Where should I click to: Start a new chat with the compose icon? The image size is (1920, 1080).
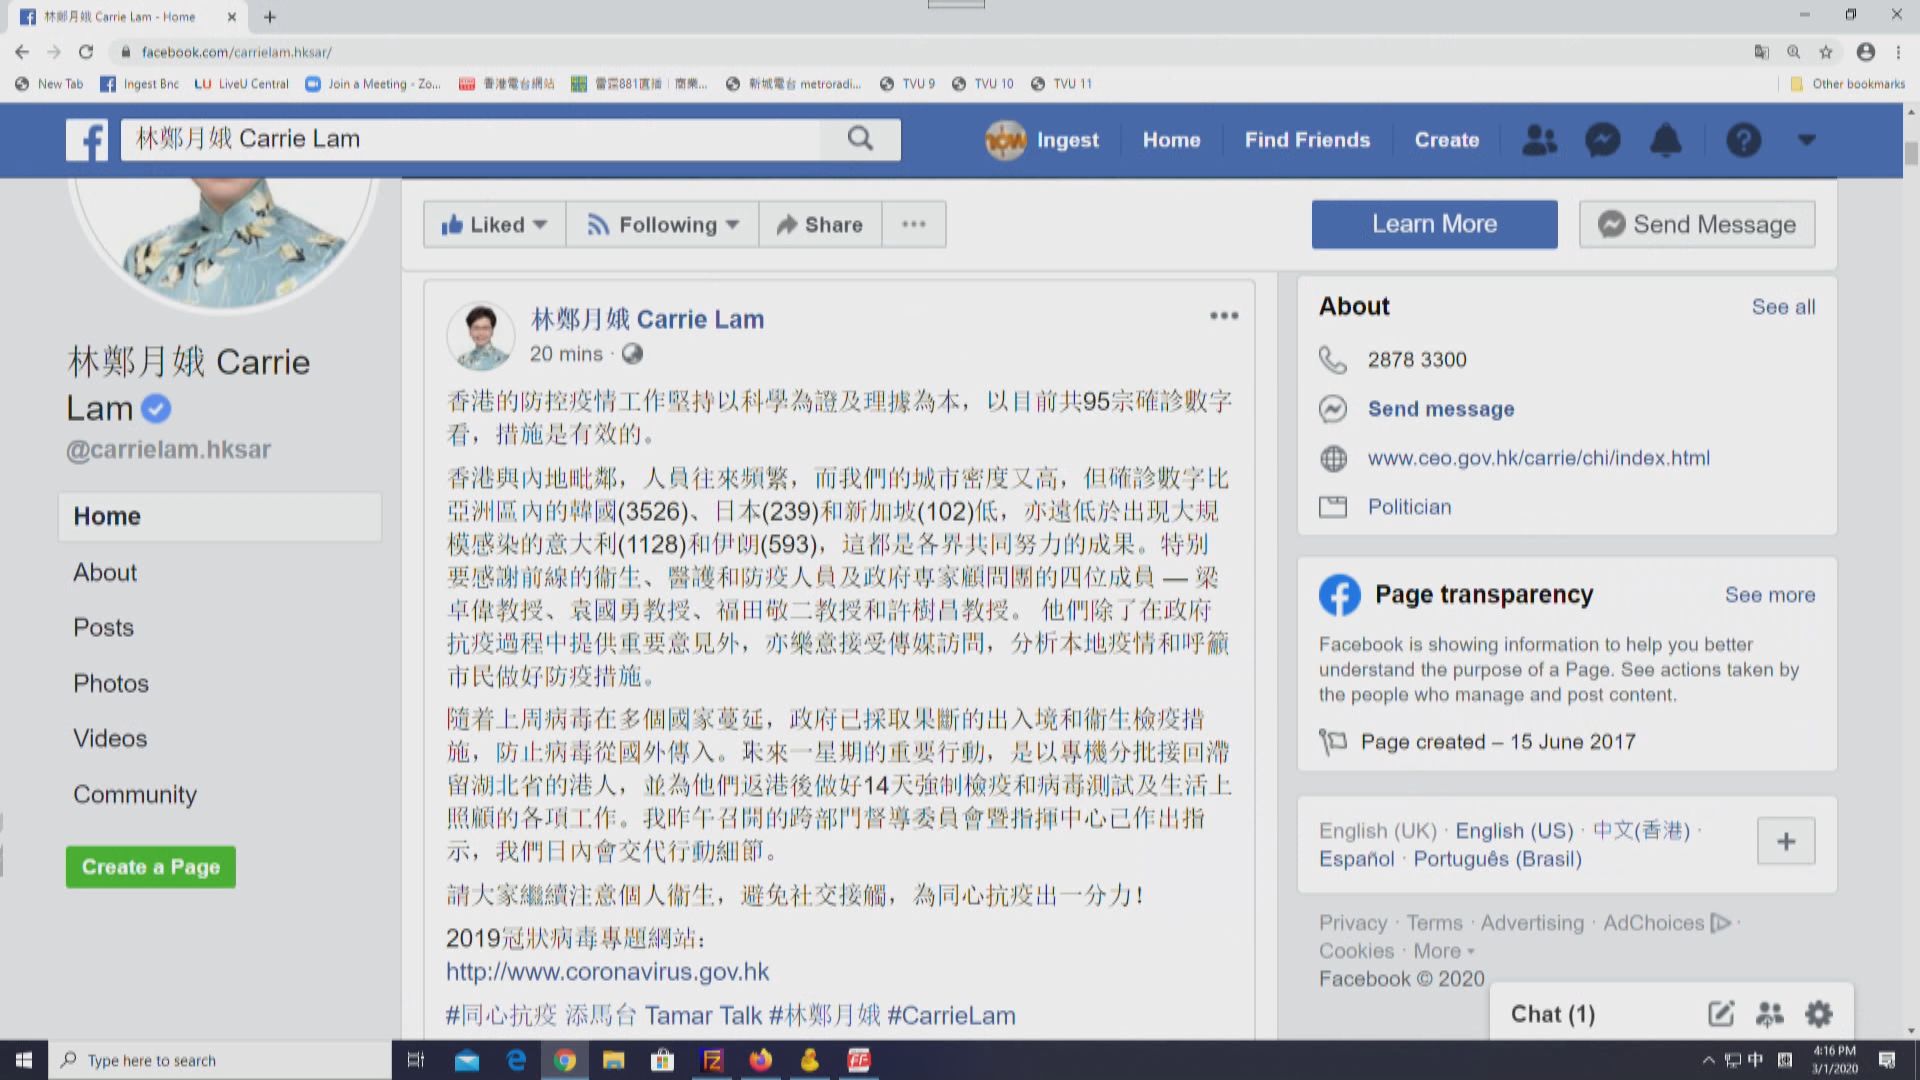[1721, 1013]
